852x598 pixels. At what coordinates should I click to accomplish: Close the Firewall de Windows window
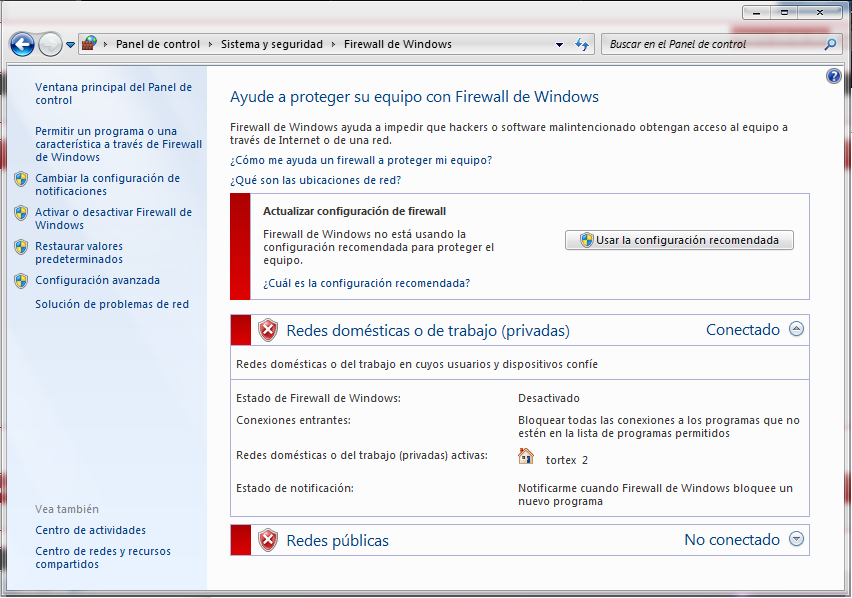820,12
